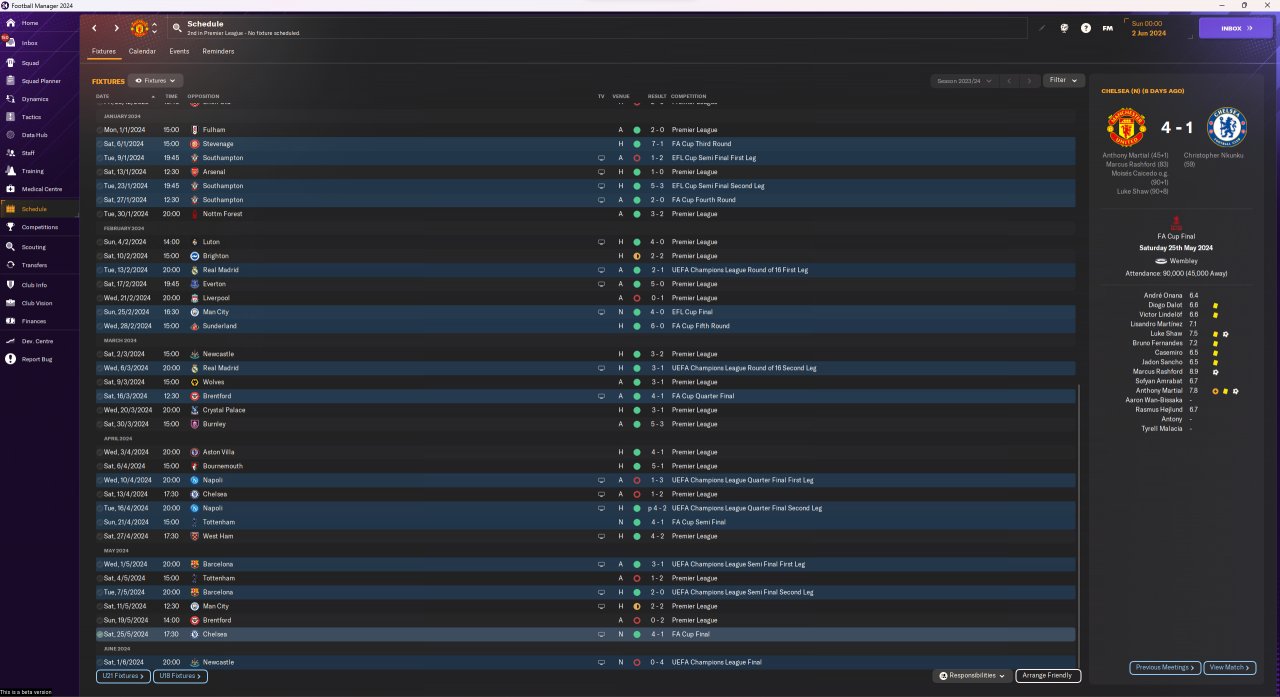This screenshot has width=1280, height=697.
Task: Select the Chelsea FA Cup Final fixture row
Action: 586,634
